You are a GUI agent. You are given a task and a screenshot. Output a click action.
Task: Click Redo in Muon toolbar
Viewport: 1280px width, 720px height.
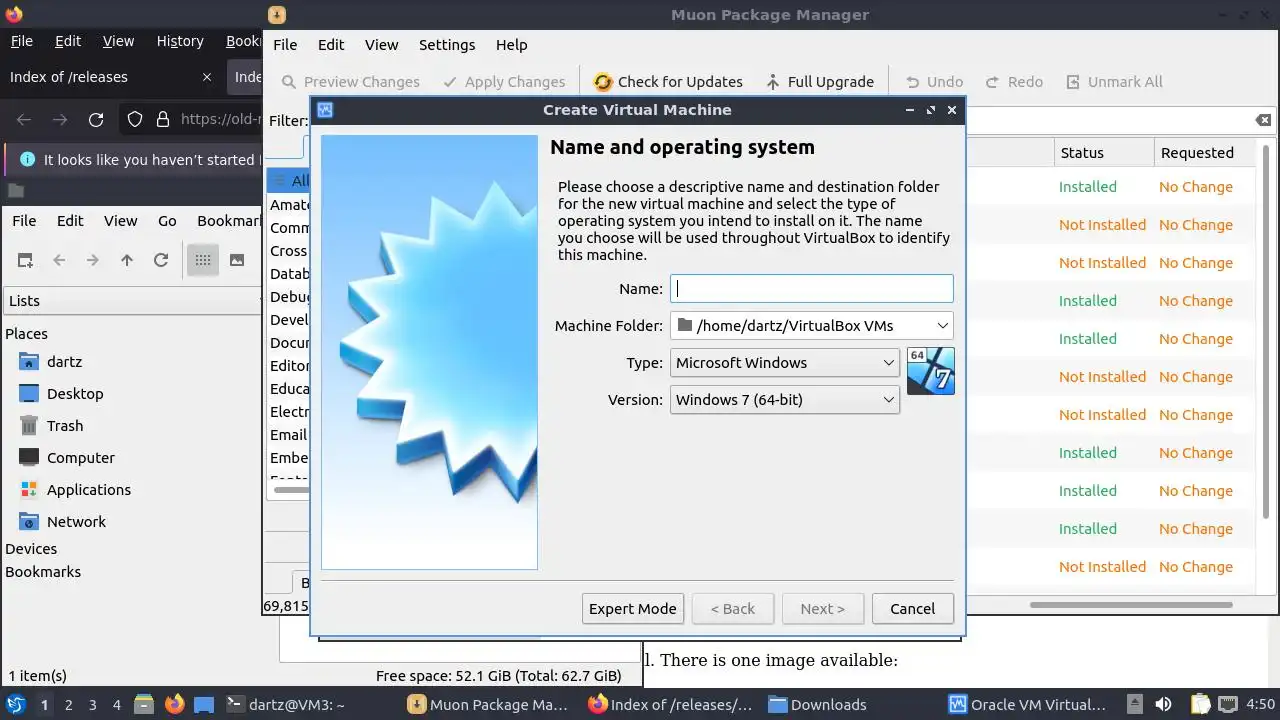point(1014,82)
